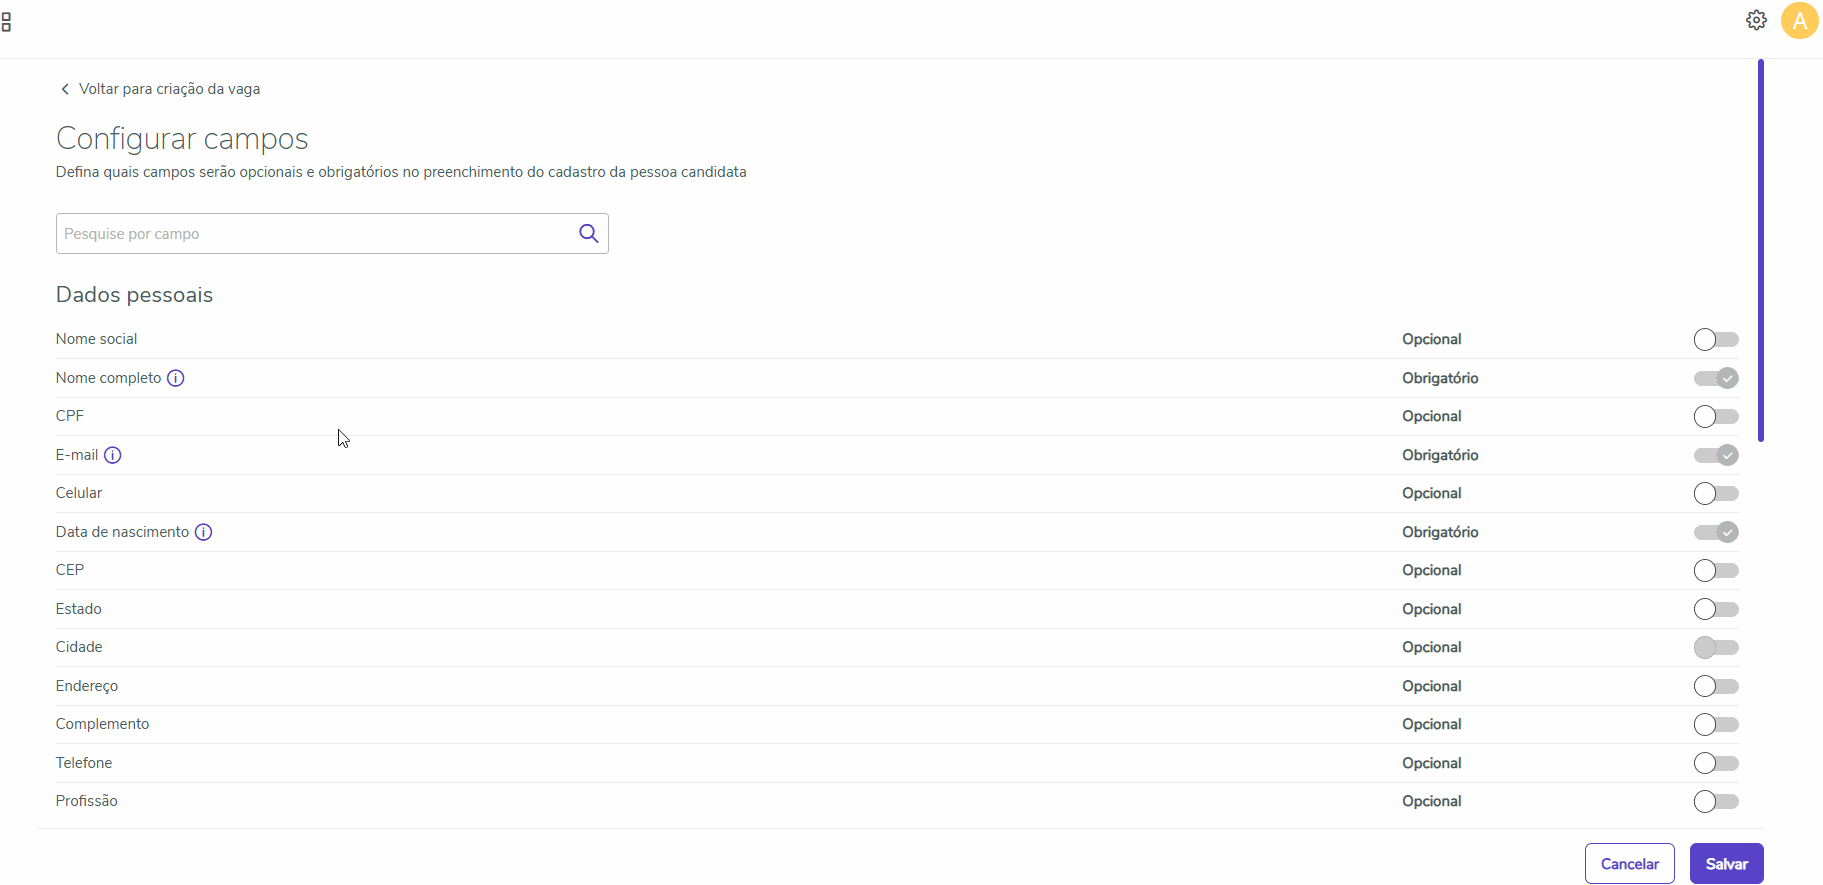This screenshot has width=1823, height=885.
Task: Enable the Profissão toggle
Action: click(1716, 801)
